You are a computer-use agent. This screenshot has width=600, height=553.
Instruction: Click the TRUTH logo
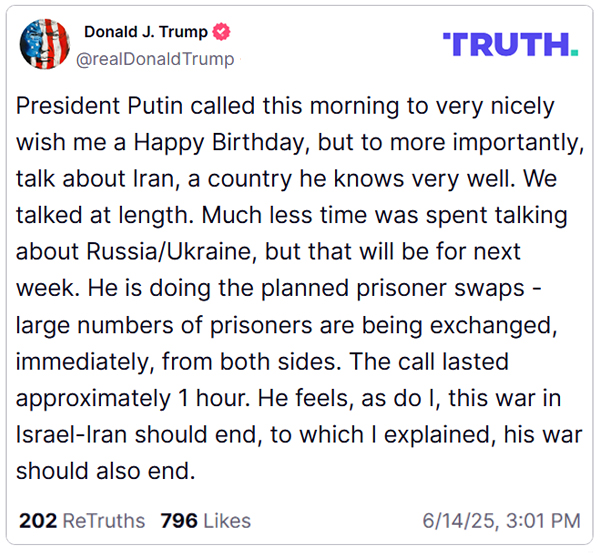tap(510, 44)
